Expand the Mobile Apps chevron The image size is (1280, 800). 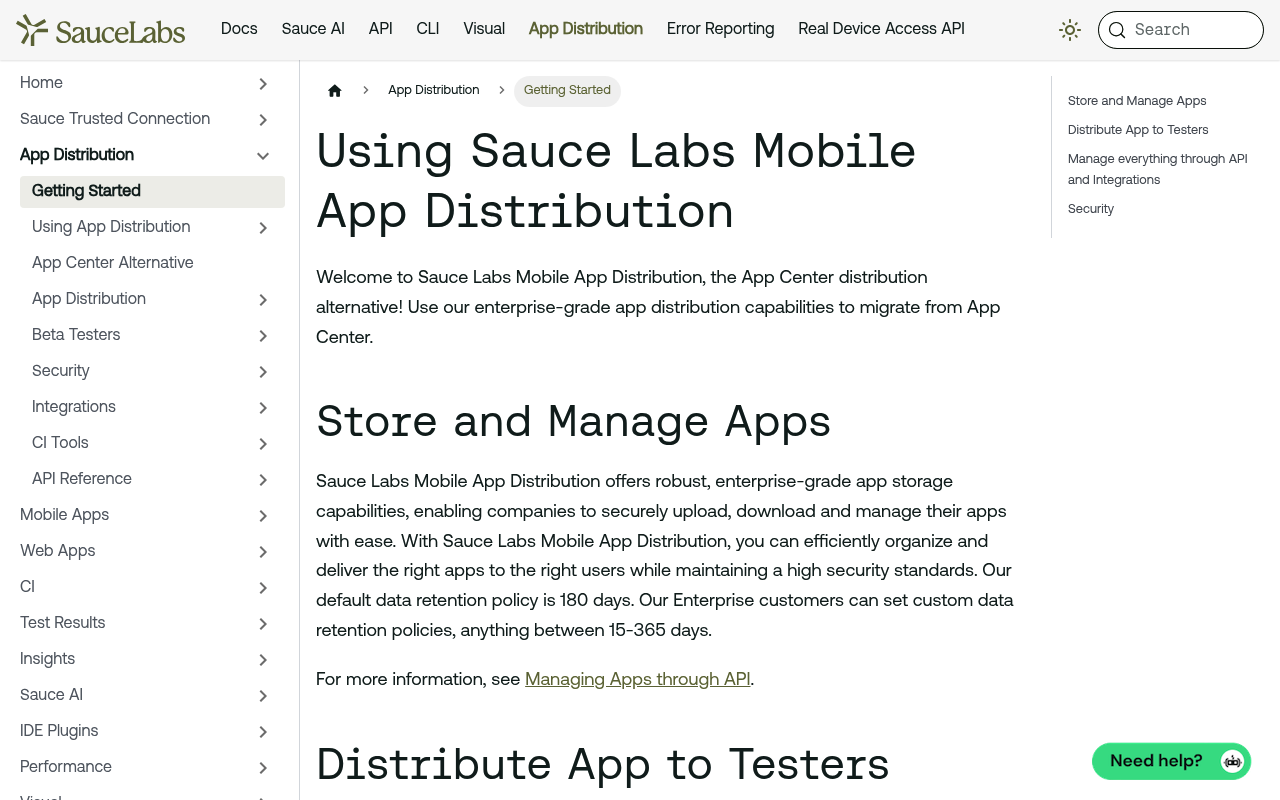[263, 516]
